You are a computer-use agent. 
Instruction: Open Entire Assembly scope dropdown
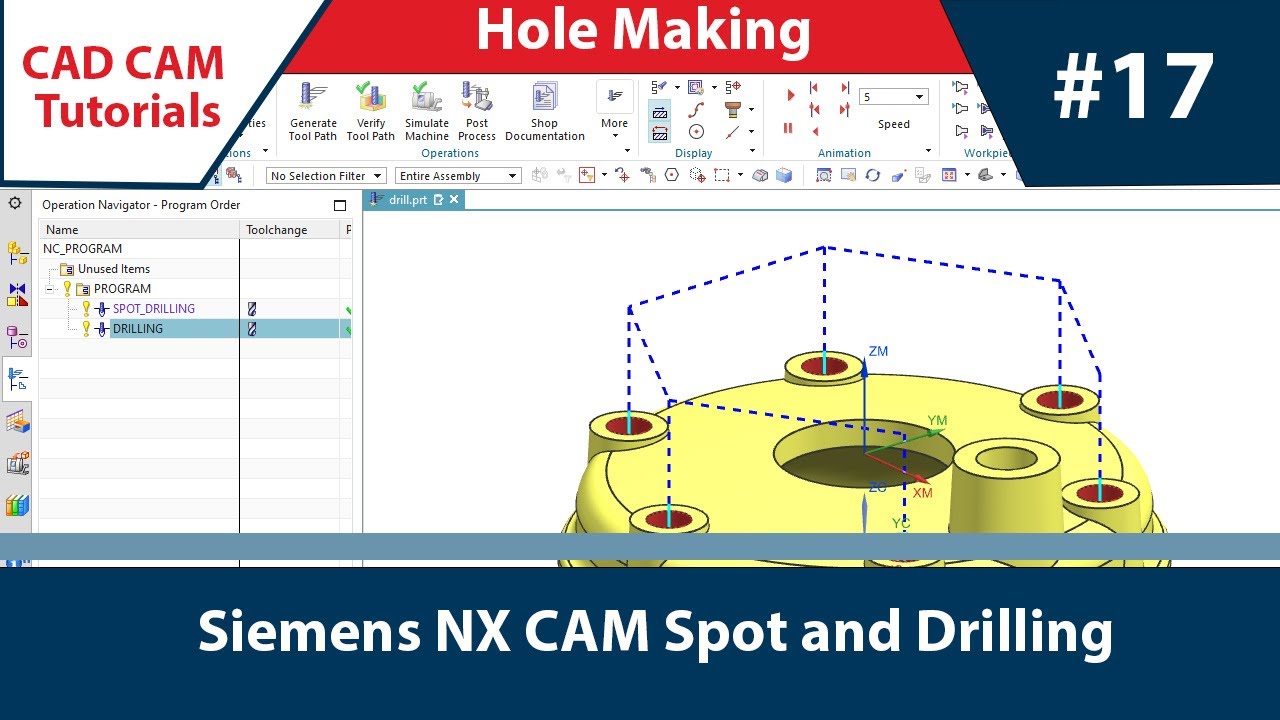(458, 176)
